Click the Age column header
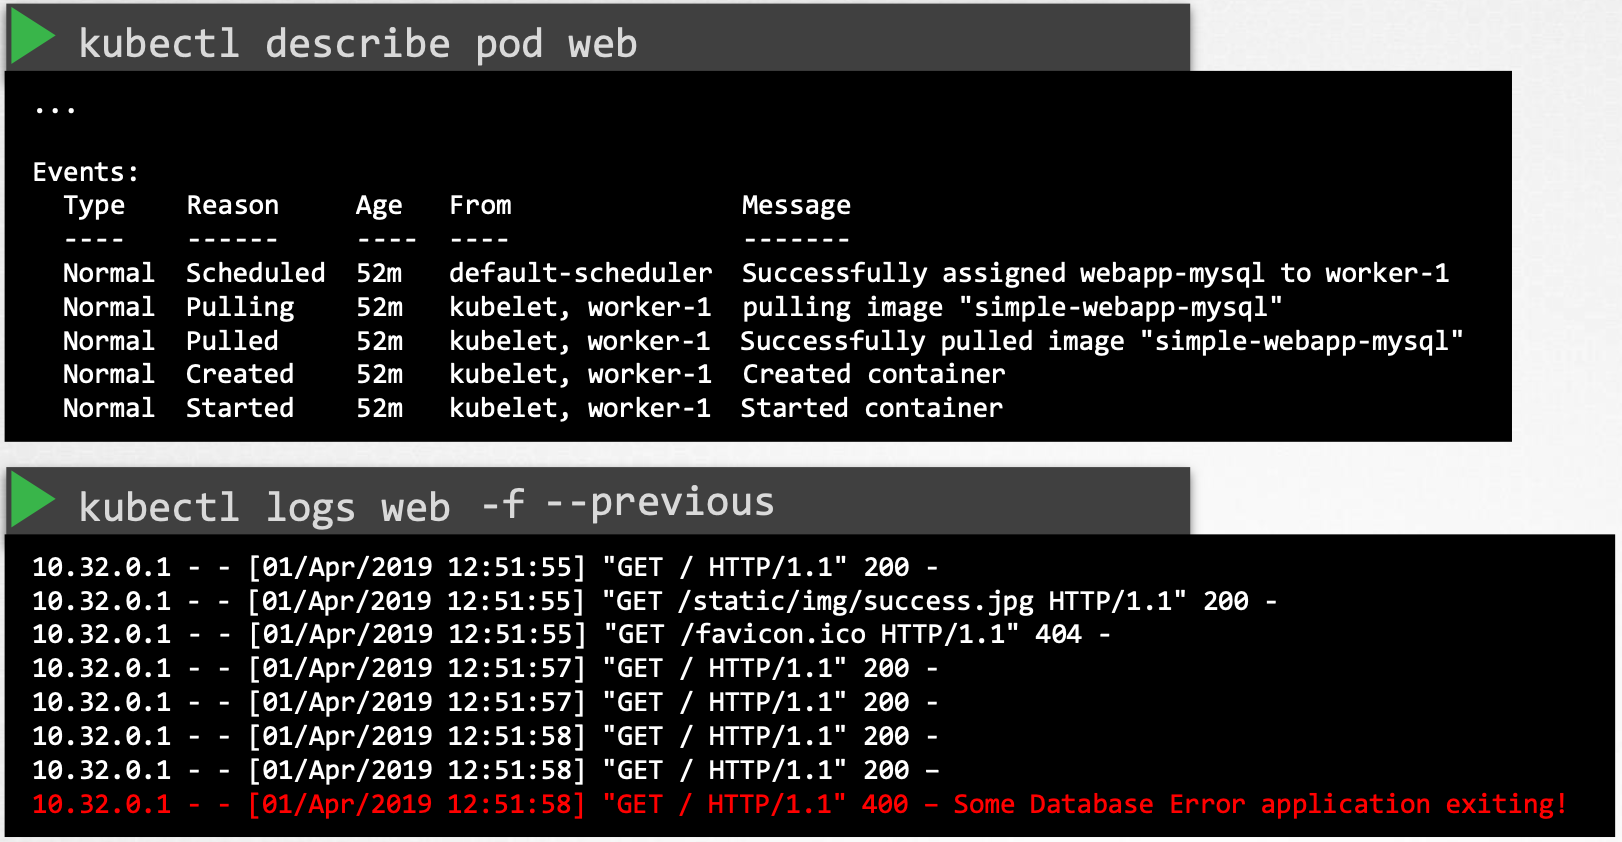Screen dimensions: 1622x842 pos(379,206)
